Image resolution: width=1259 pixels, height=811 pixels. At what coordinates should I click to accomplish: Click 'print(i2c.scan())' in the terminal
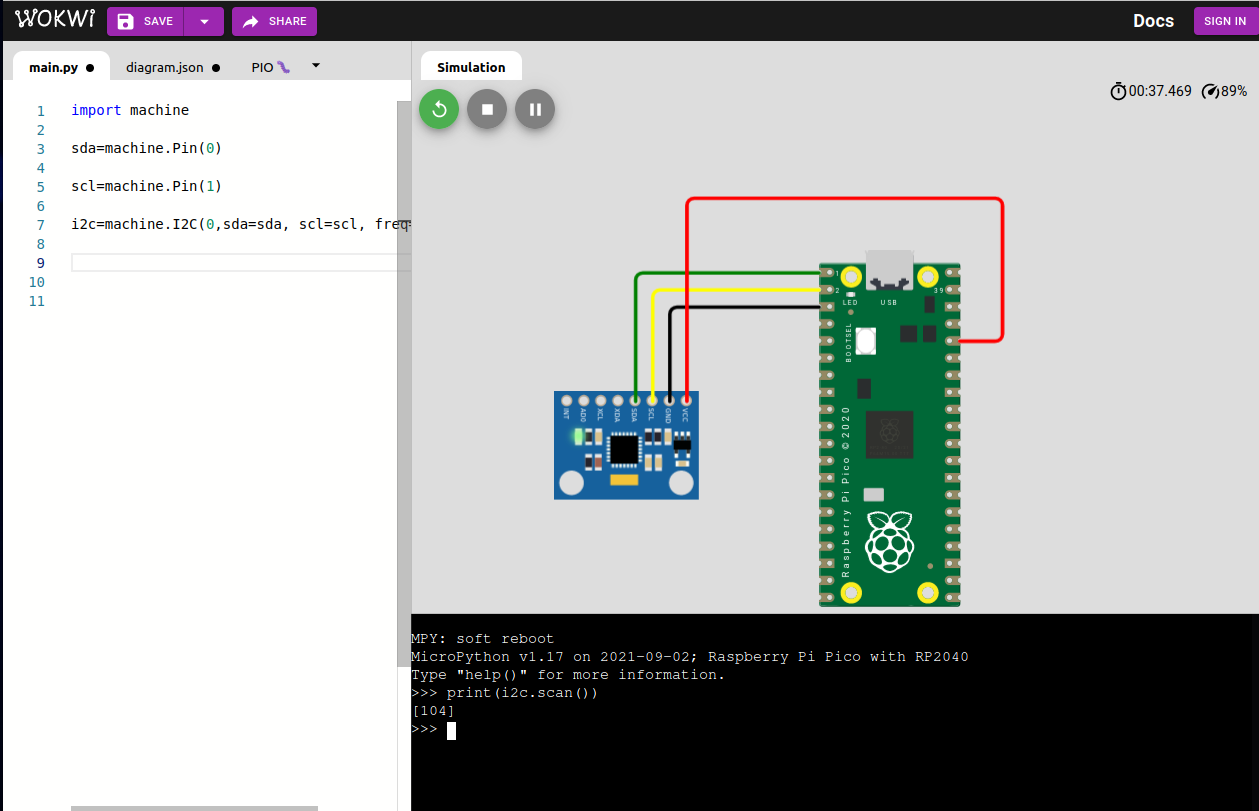(522, 693)
